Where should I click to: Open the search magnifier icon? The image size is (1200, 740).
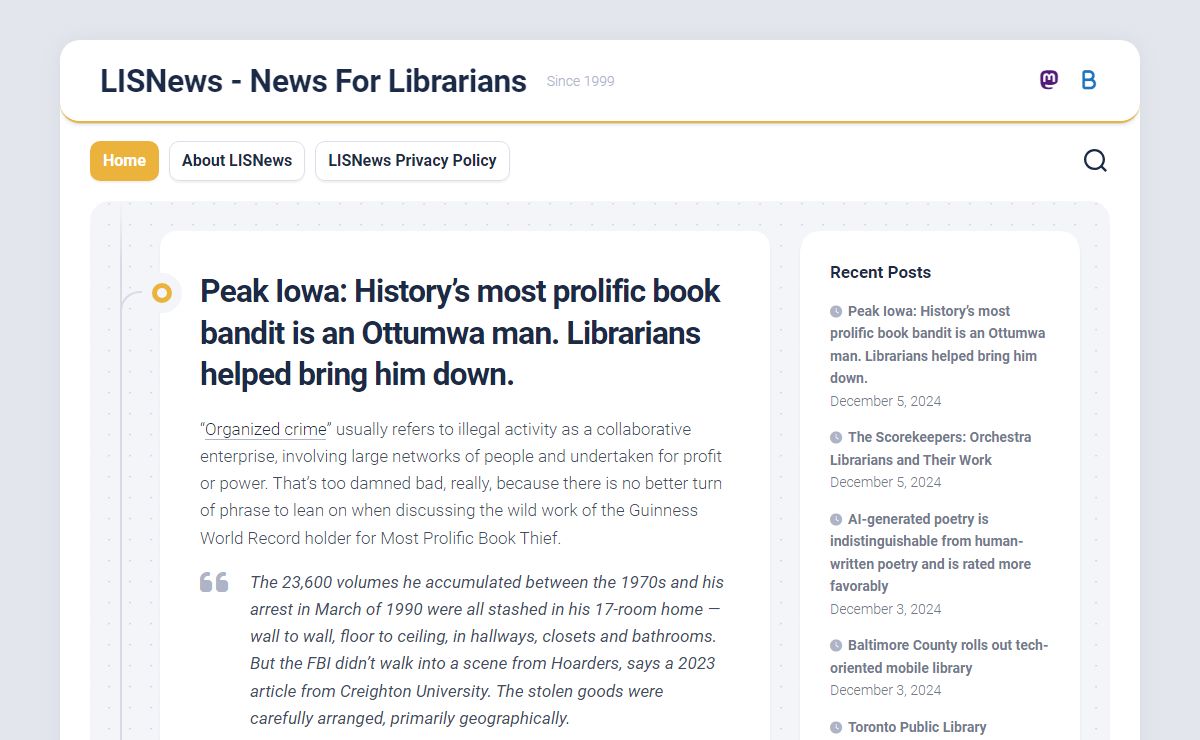1095,160
